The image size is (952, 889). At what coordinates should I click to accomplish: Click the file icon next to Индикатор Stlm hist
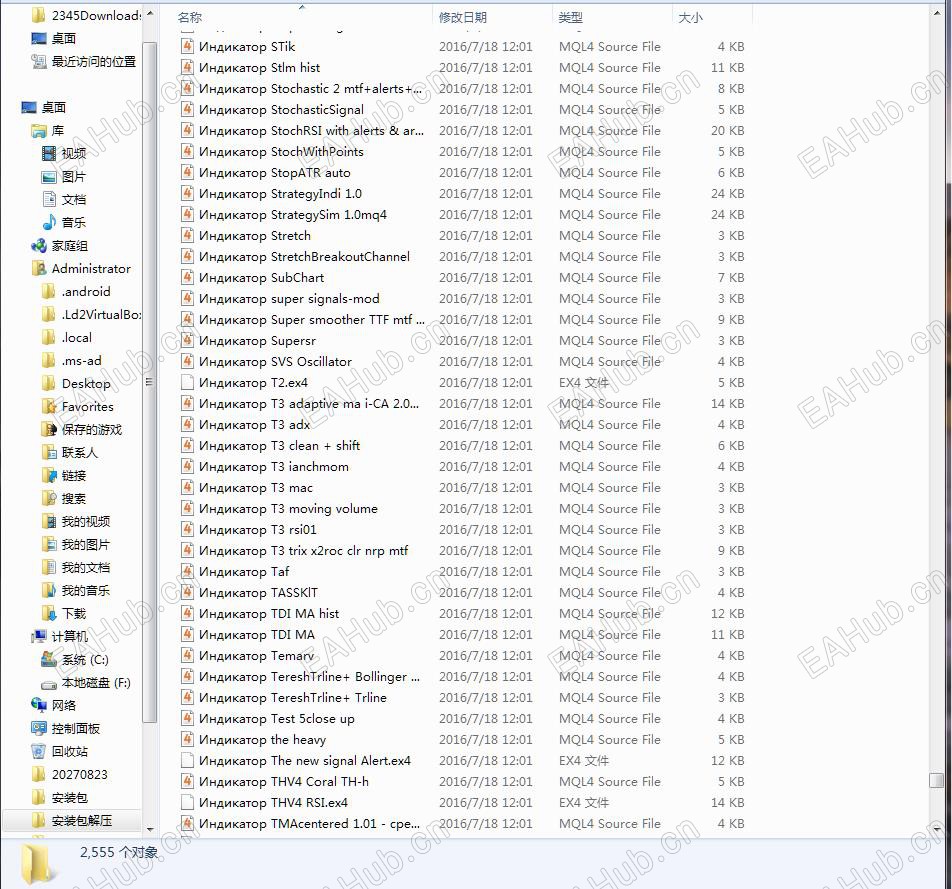tap(188, 67)
